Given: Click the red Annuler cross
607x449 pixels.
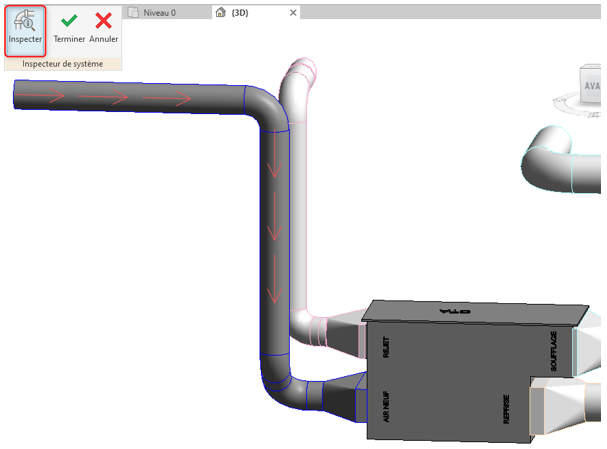Looking at the screenshot, I should coord(103,21).
